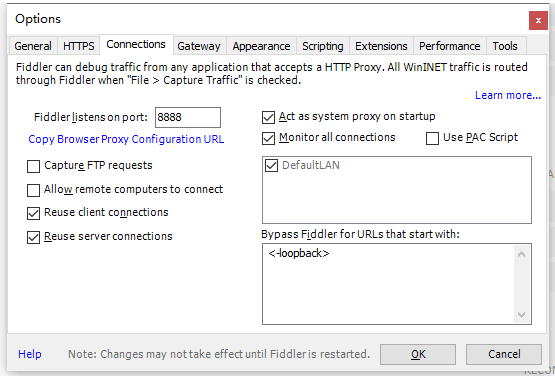Viewport: 555px width, 376px height.
Task: Switch to the General tab
Action: pos(33,46)
